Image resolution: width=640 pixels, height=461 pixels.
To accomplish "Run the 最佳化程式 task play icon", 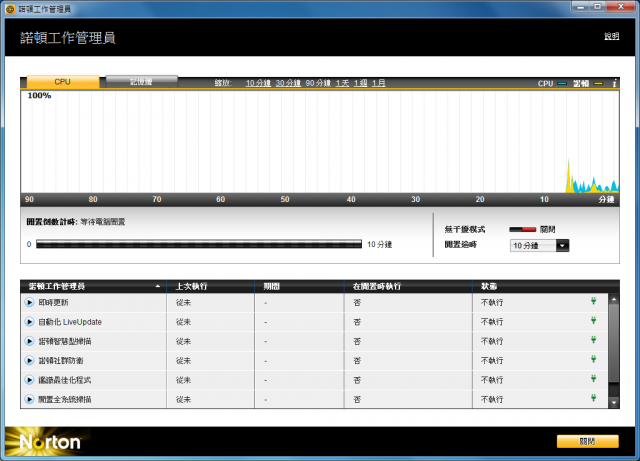I will pyautogui.click(x=29, y=380).
